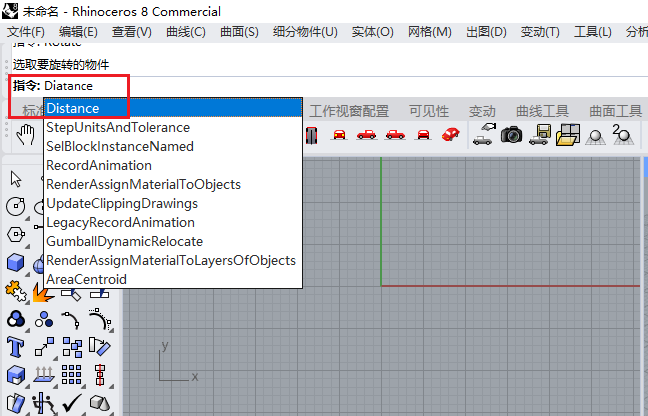
Task: Select the curve fillet dotted arc tool
Action: 100,319
